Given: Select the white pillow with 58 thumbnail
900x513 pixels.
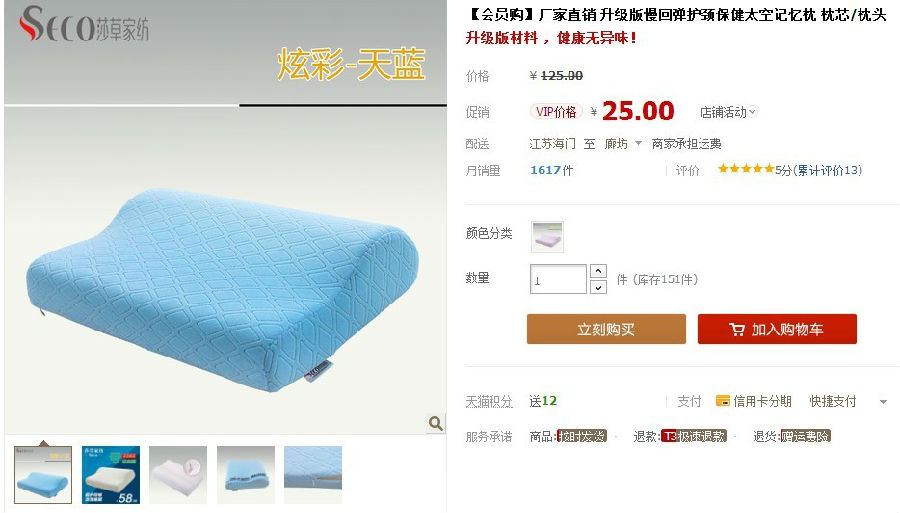Looking at the screenshot, I should tap(111, 475).
